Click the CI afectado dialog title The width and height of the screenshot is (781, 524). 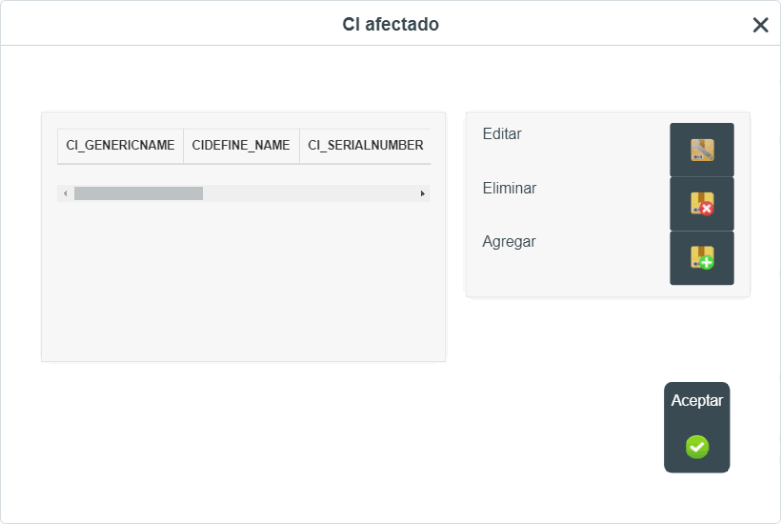click(390, 24)
